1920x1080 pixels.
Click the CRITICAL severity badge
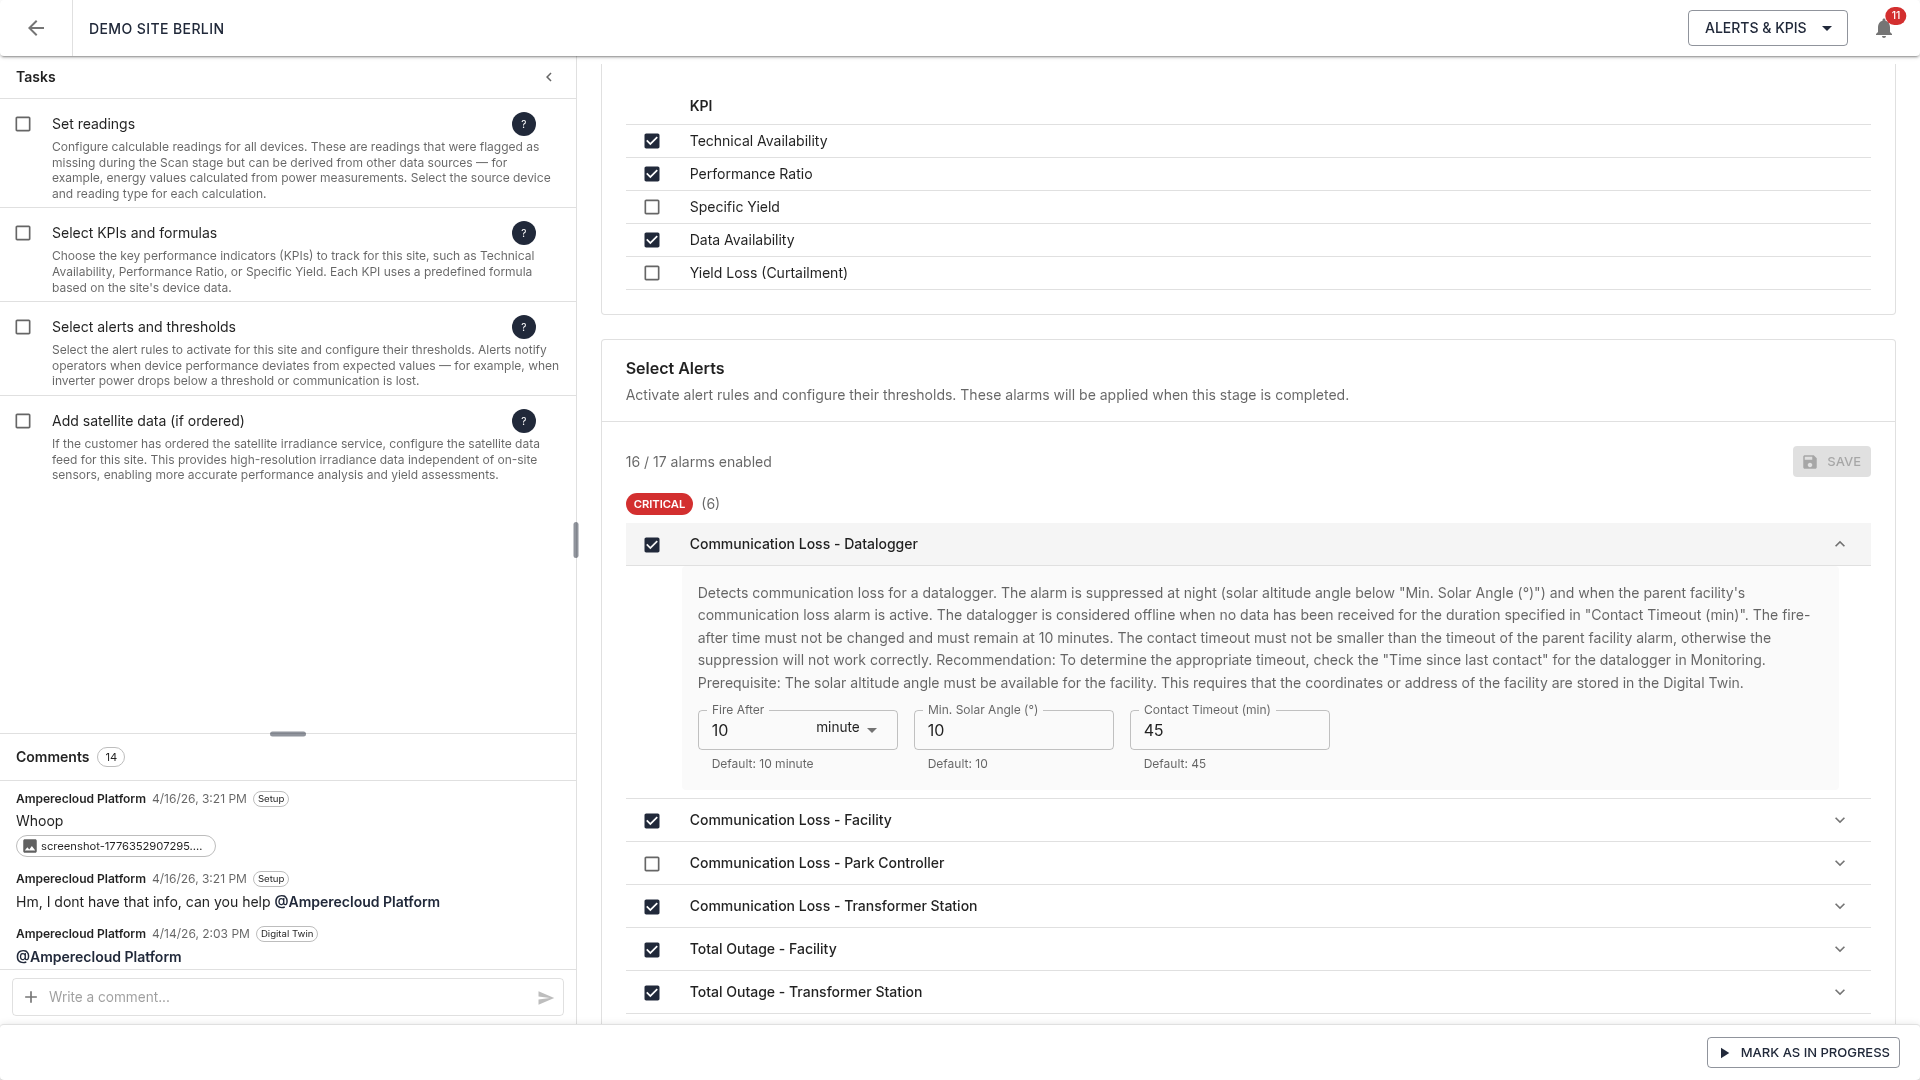click(x=659, y=504)
